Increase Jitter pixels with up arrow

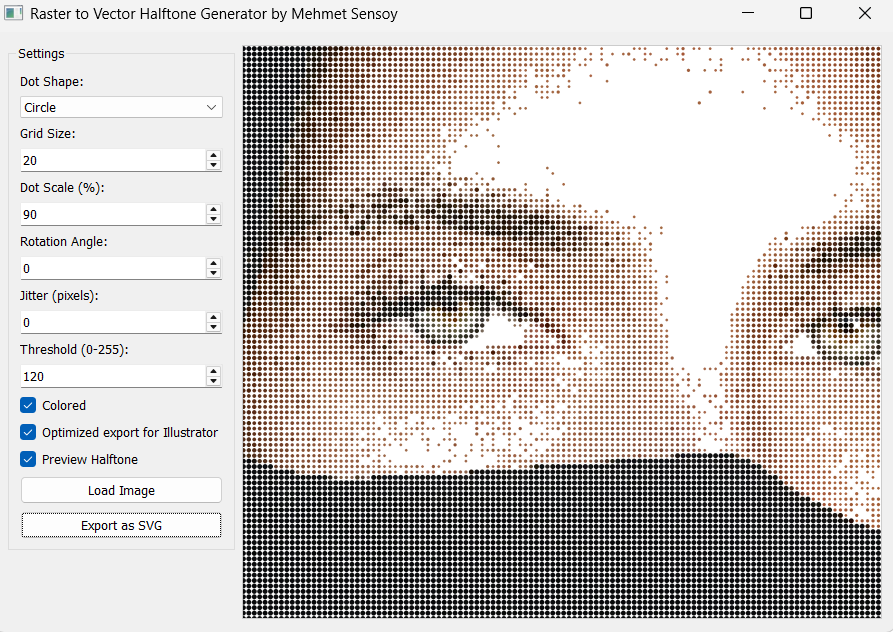coord(214,317)
